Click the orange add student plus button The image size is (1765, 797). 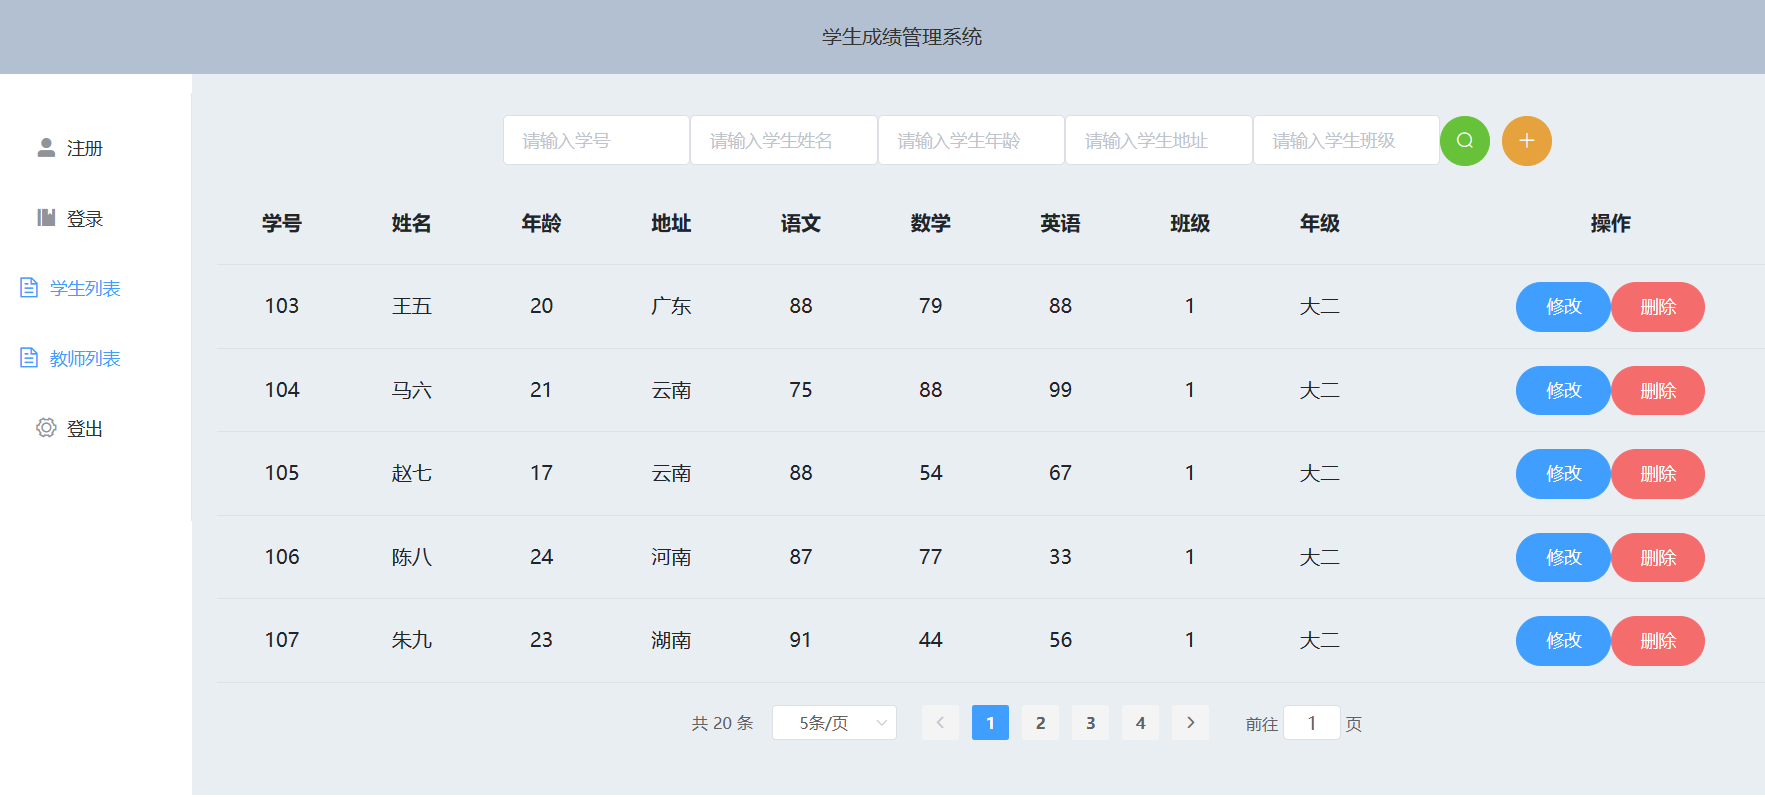point(1527,141)
